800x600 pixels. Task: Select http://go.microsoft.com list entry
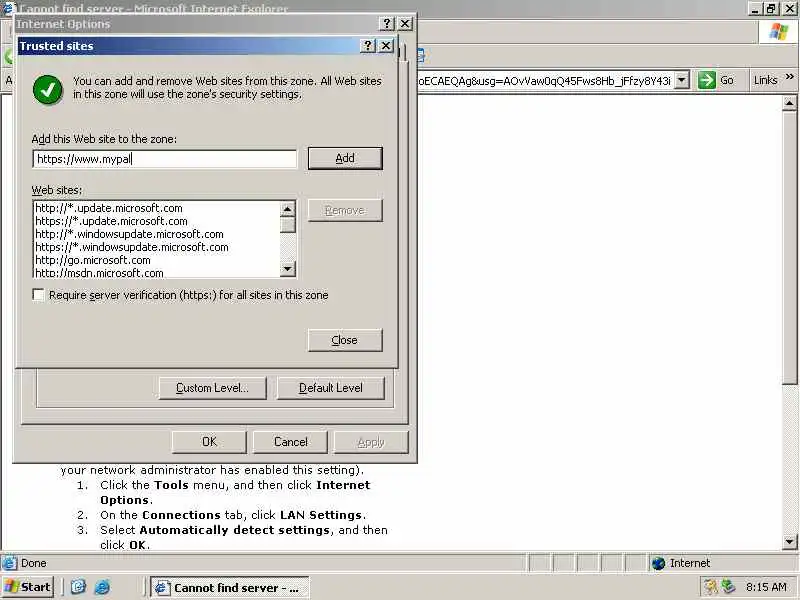pyautogui.click(x=93, y=260)
